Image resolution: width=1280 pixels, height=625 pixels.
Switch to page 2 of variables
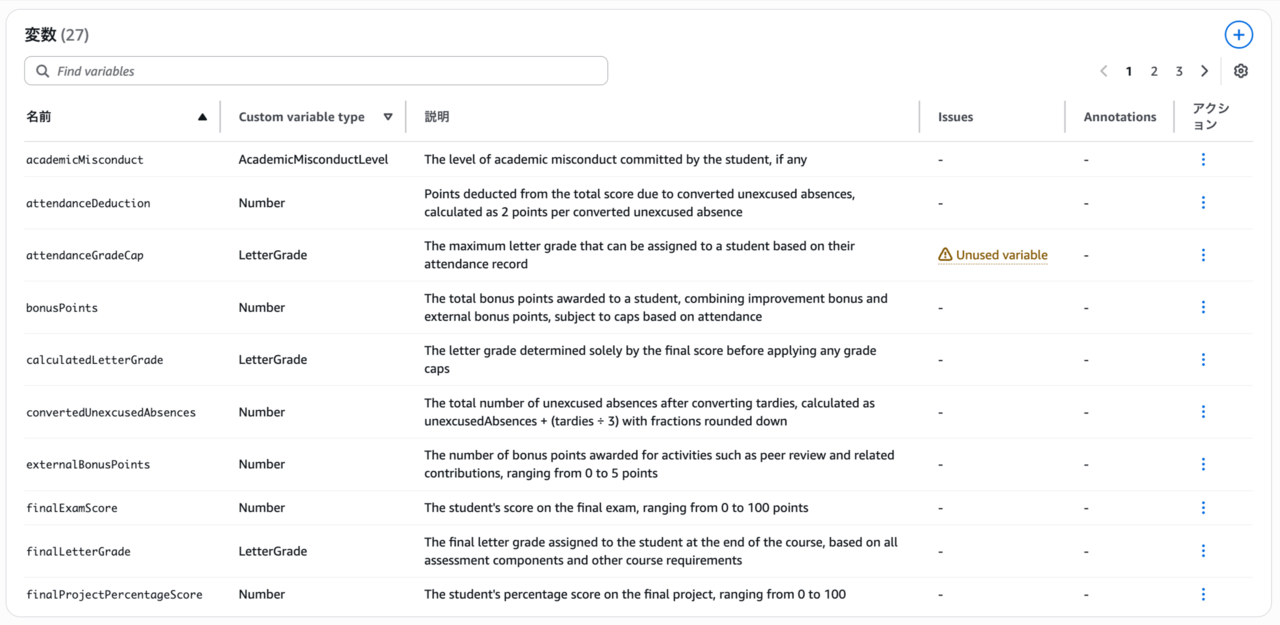[1154, 71]
